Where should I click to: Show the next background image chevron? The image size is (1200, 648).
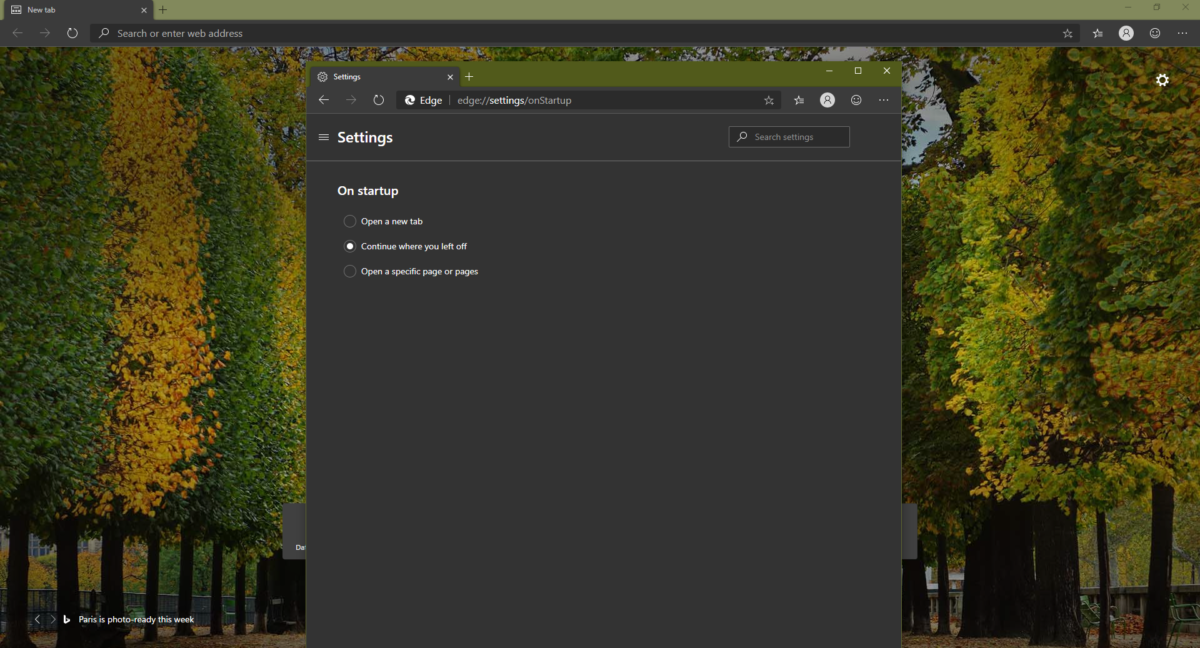53,619
